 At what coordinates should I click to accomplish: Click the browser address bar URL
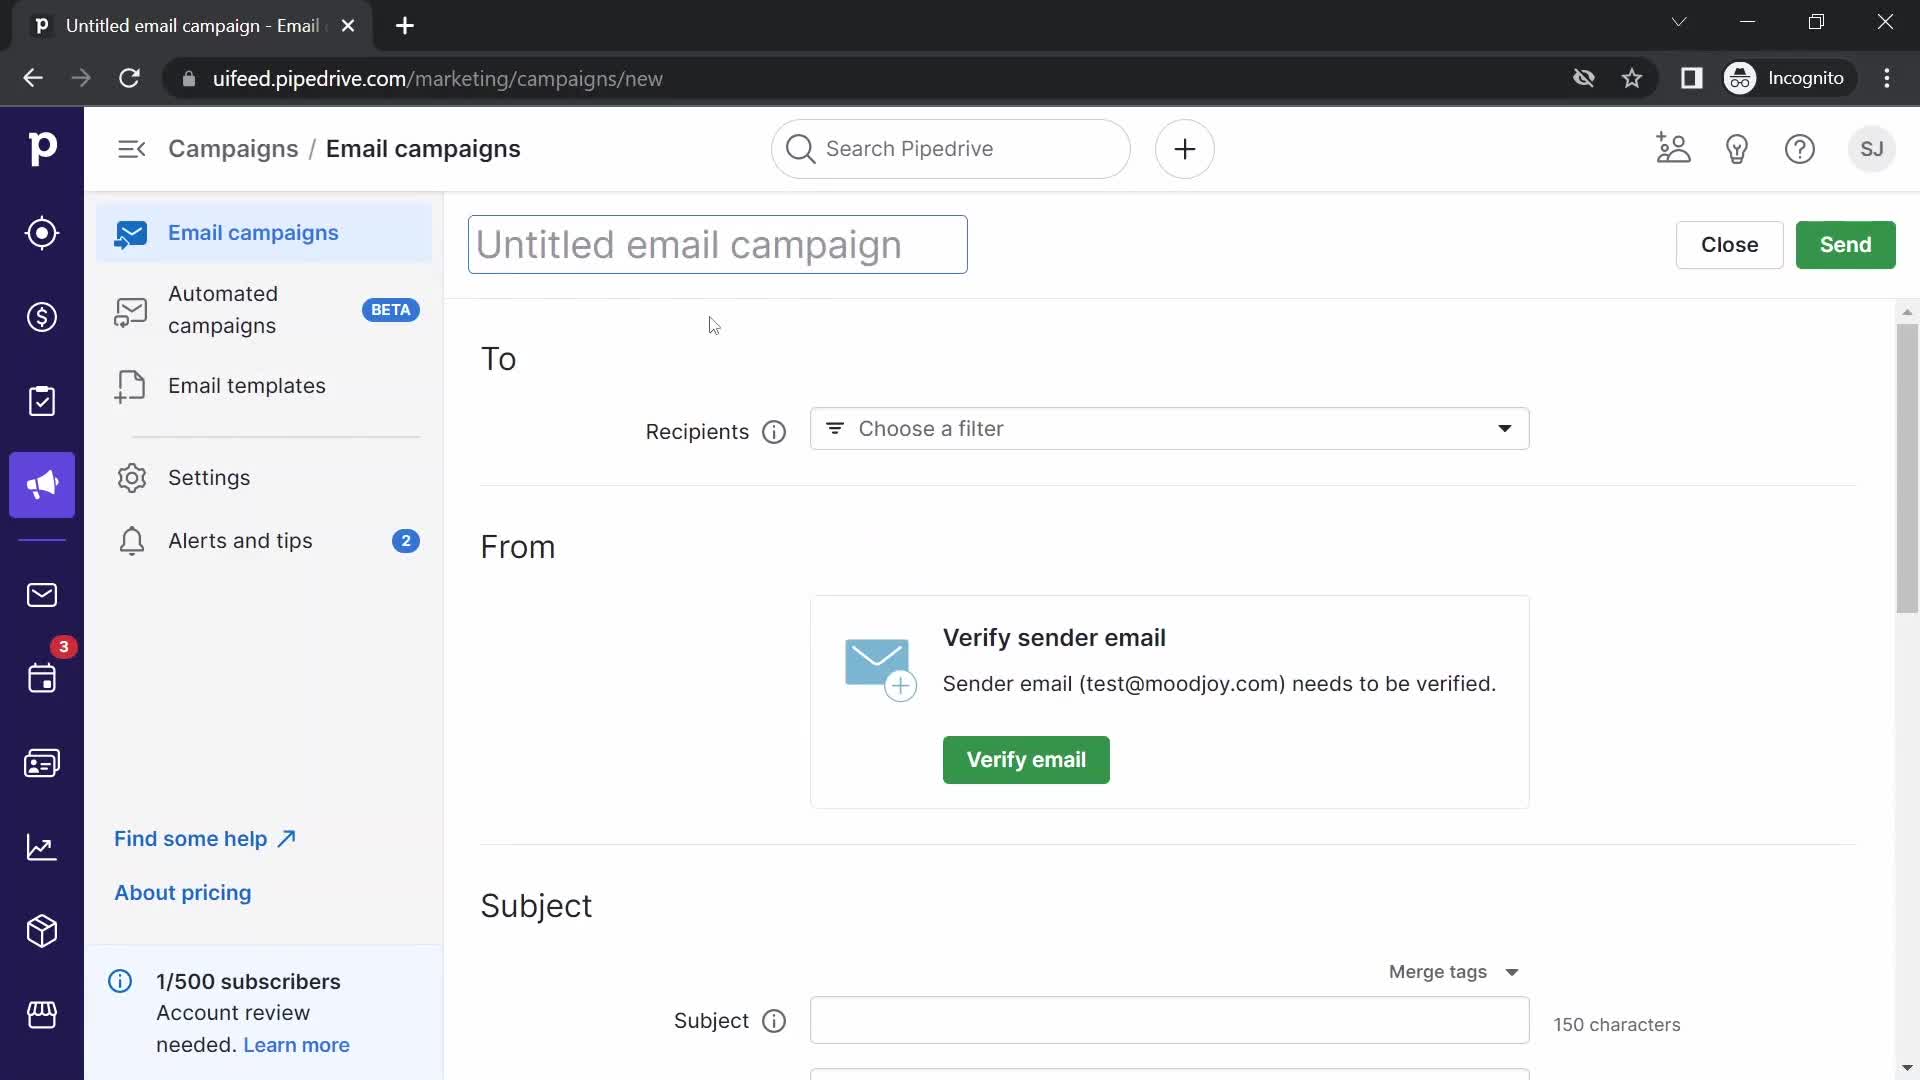[x=438, y=78]
